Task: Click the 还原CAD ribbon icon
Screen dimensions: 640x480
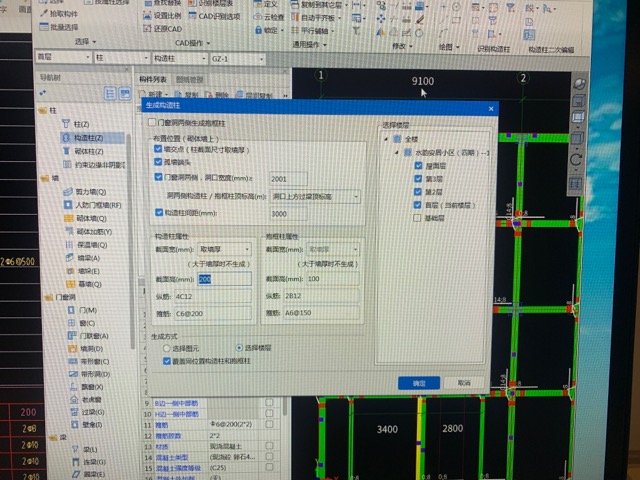Action: click(147, 29)
